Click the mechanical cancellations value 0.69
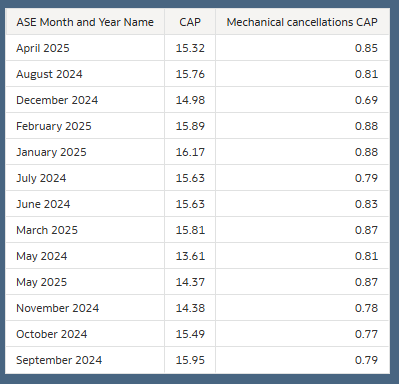Image resolution: width=399 pixels, height=384 pixels. 366,100
